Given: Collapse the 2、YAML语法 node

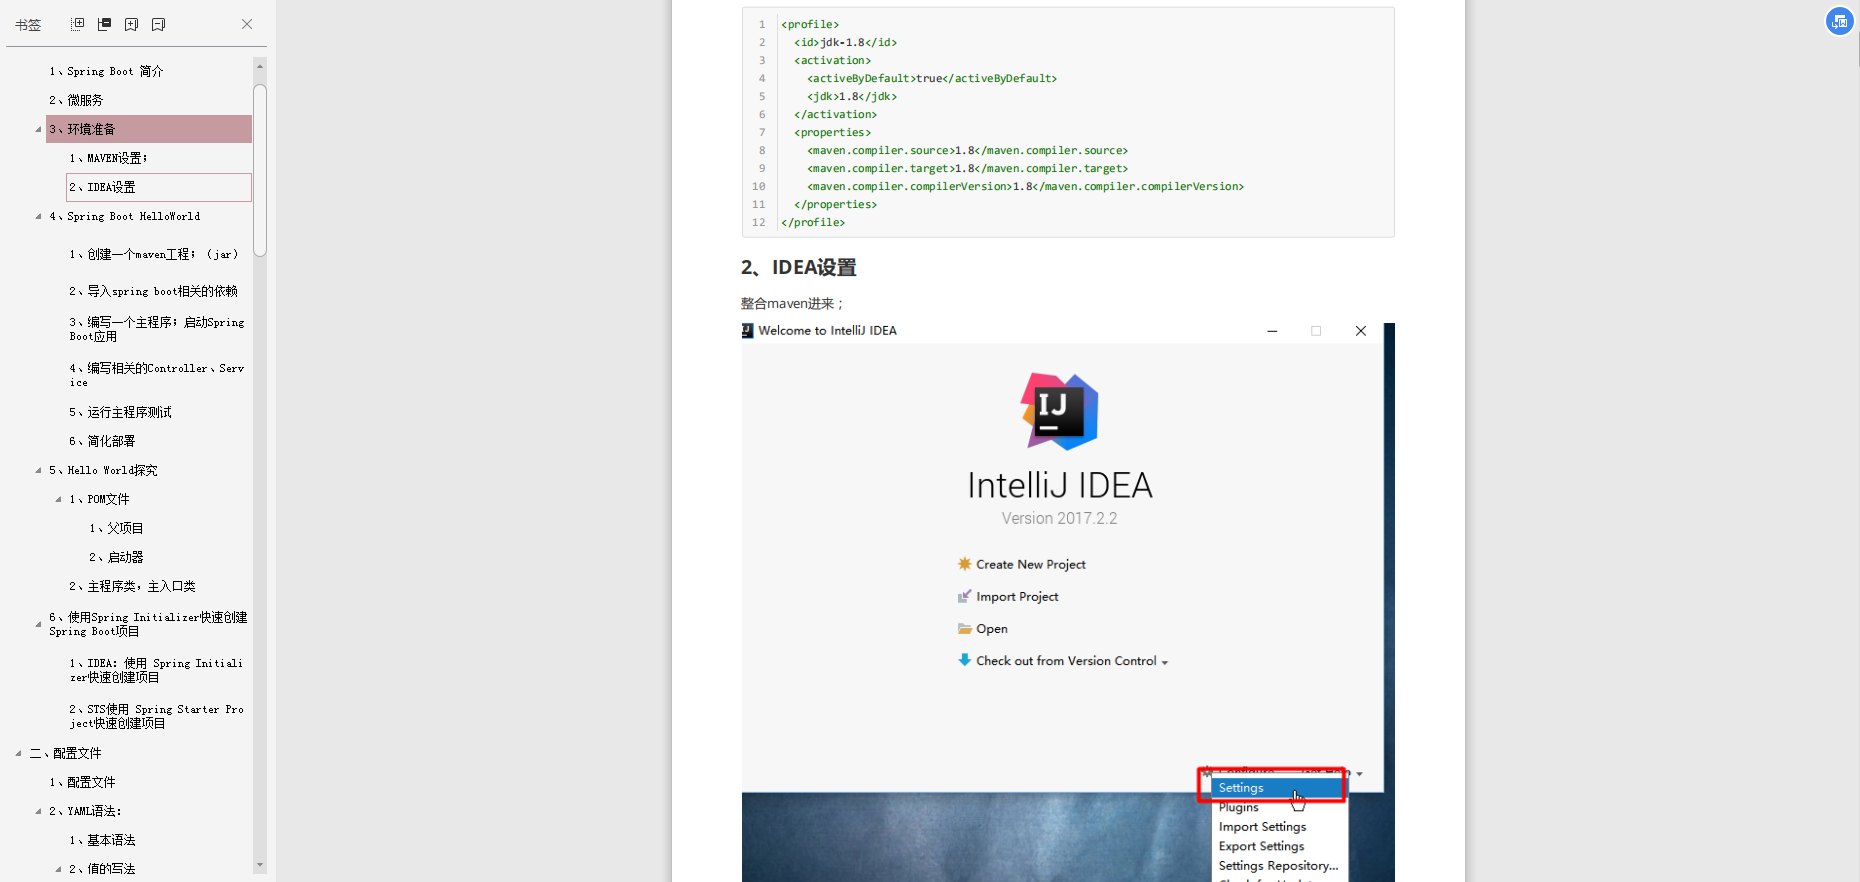Looking at the screenshot, I should (x=38, y=811).
